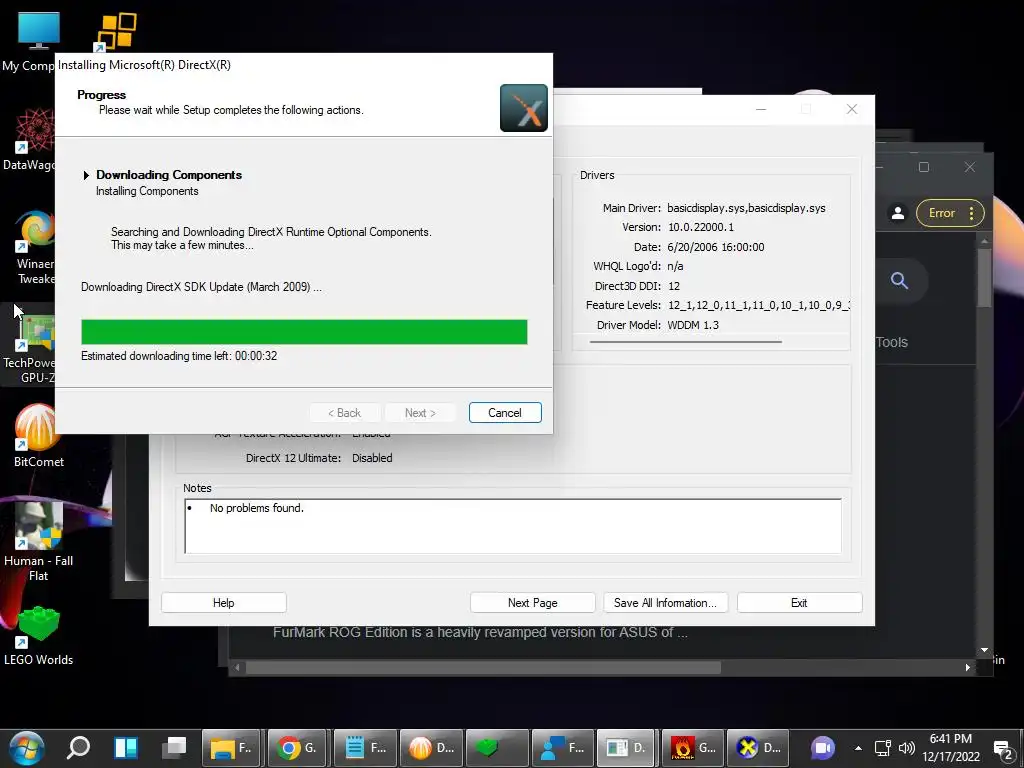The image size is (1024, 768).
Task: Click the disabled Next button in installer
Action: (x=420, y=413)
